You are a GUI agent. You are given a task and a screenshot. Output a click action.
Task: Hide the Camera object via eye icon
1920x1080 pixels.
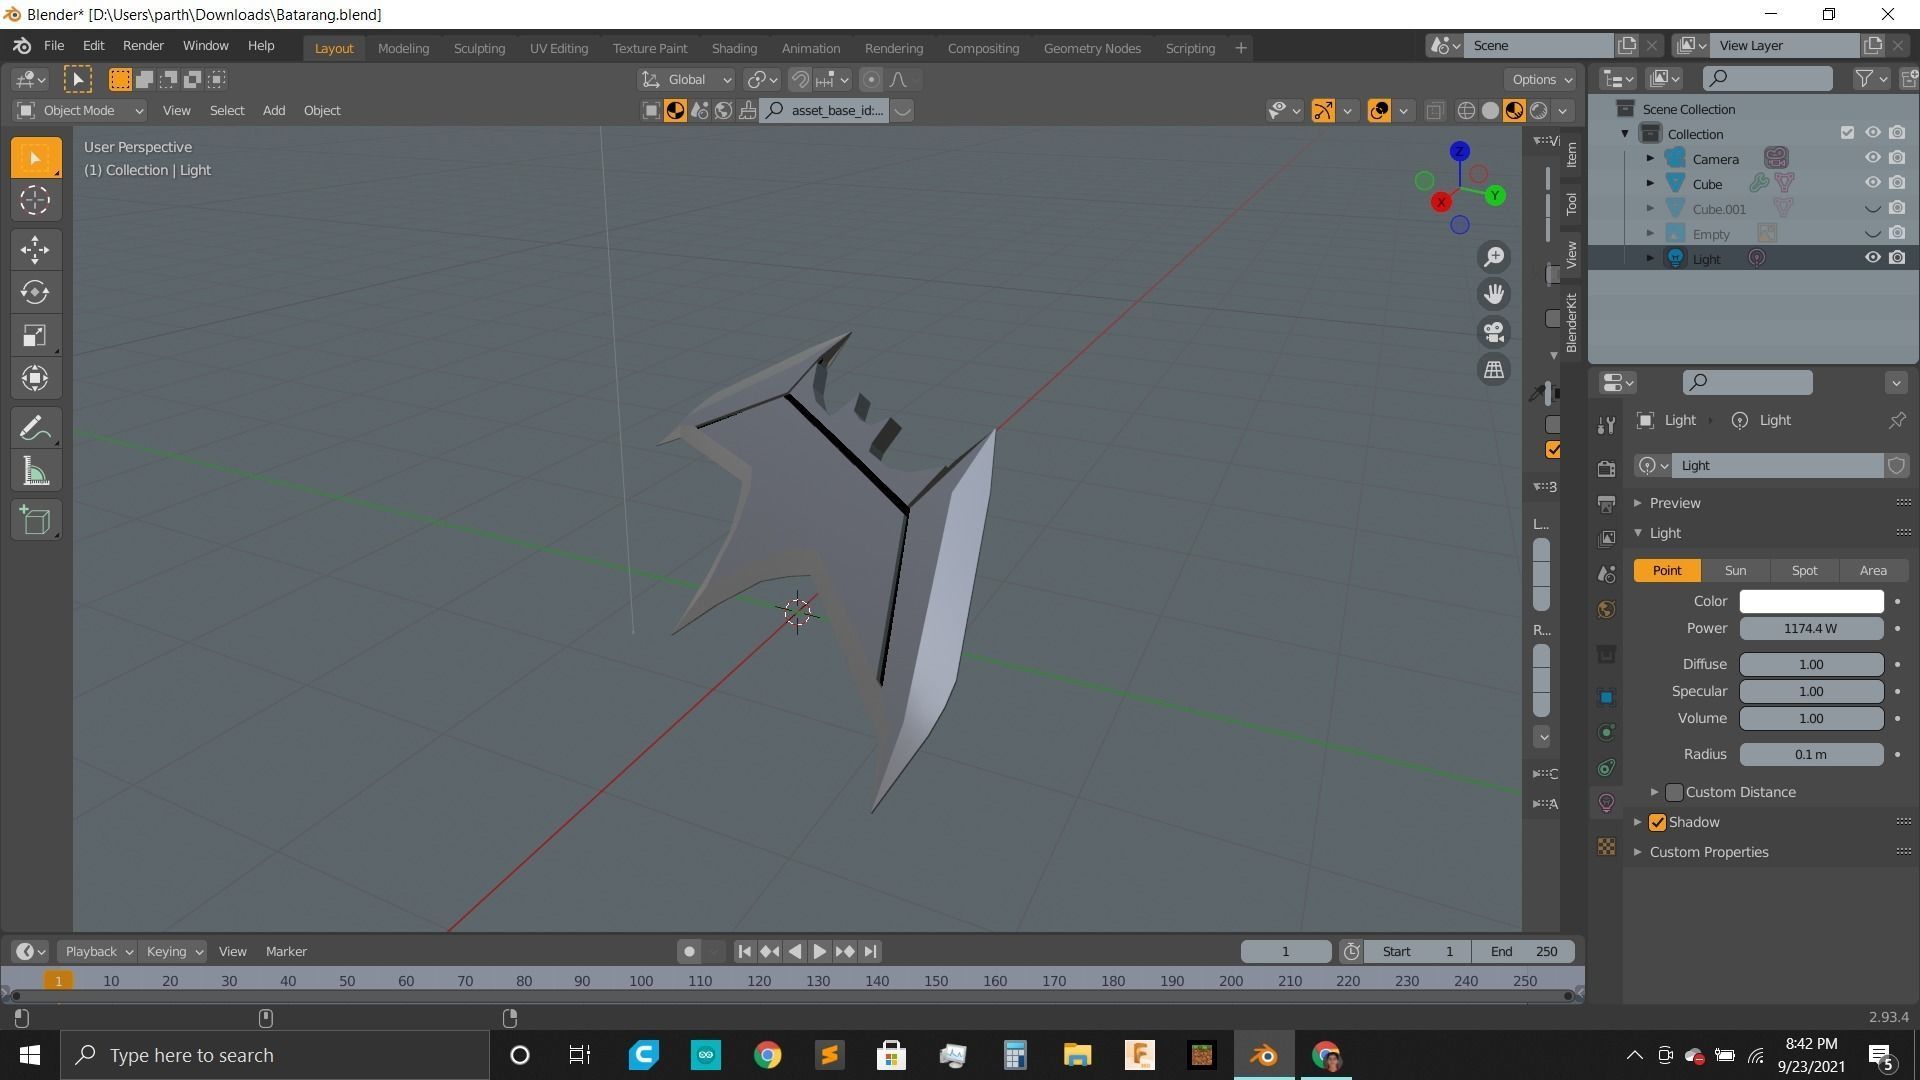(1873, 158)
